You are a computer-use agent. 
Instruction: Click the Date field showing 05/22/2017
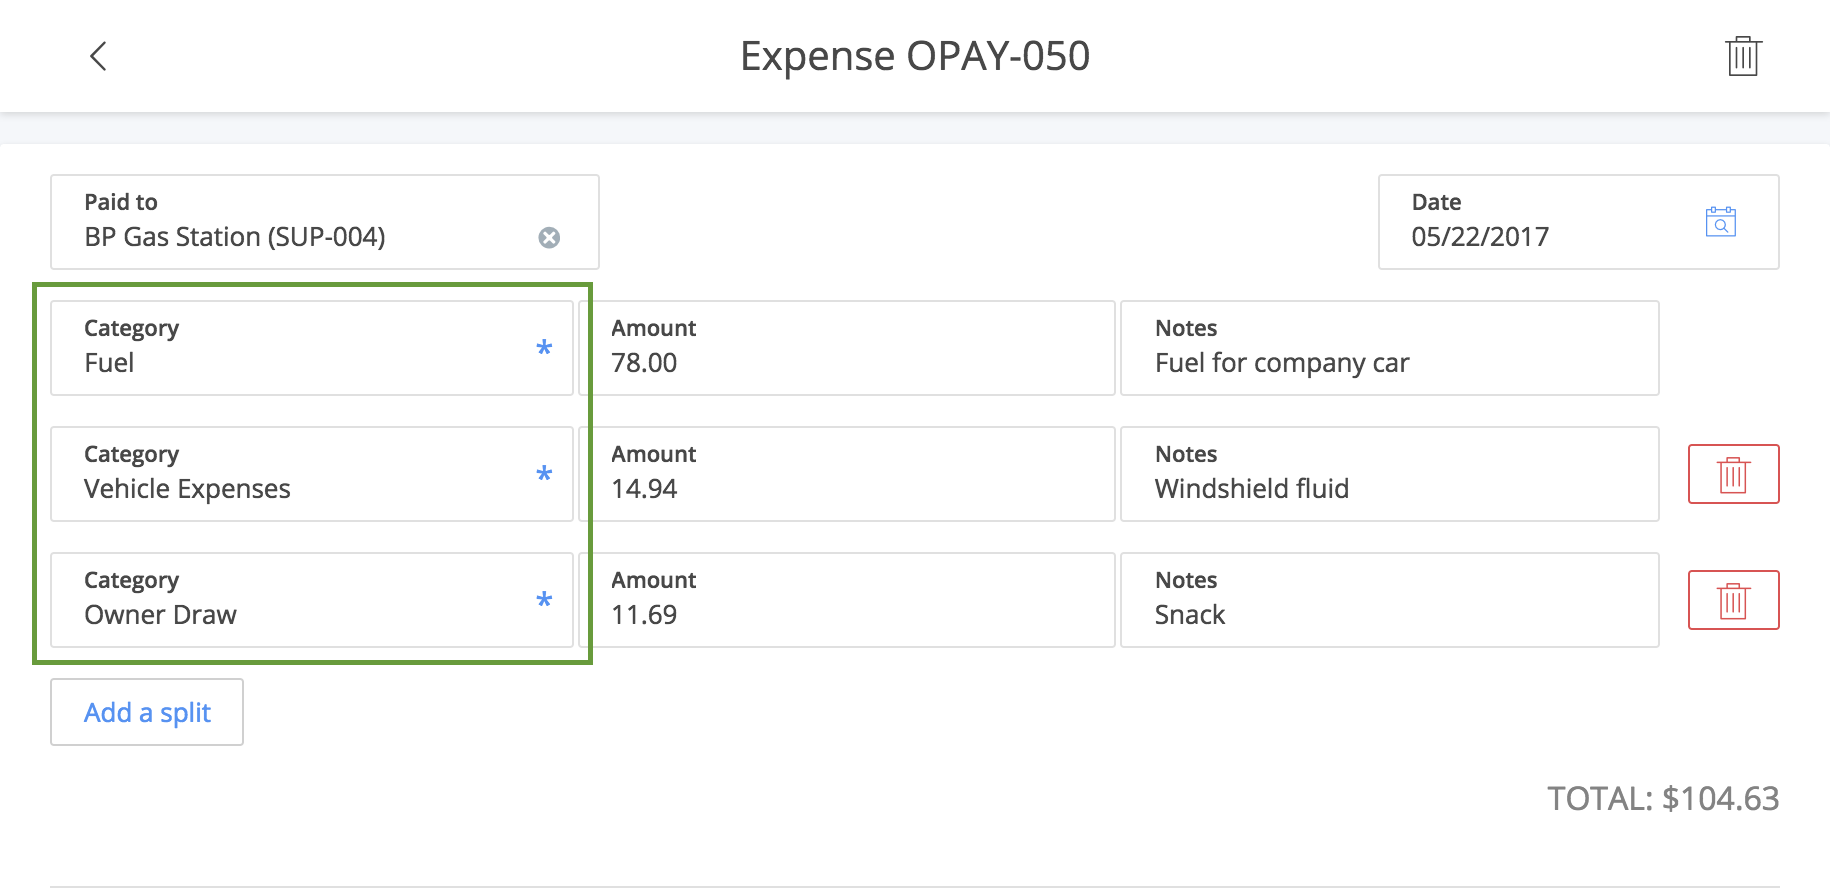click(x=1578, y=222)
